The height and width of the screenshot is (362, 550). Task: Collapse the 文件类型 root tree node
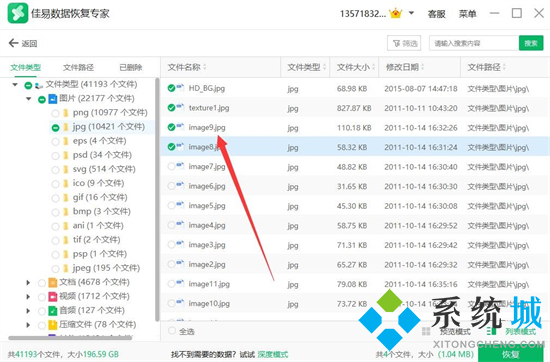click(15, 85)
